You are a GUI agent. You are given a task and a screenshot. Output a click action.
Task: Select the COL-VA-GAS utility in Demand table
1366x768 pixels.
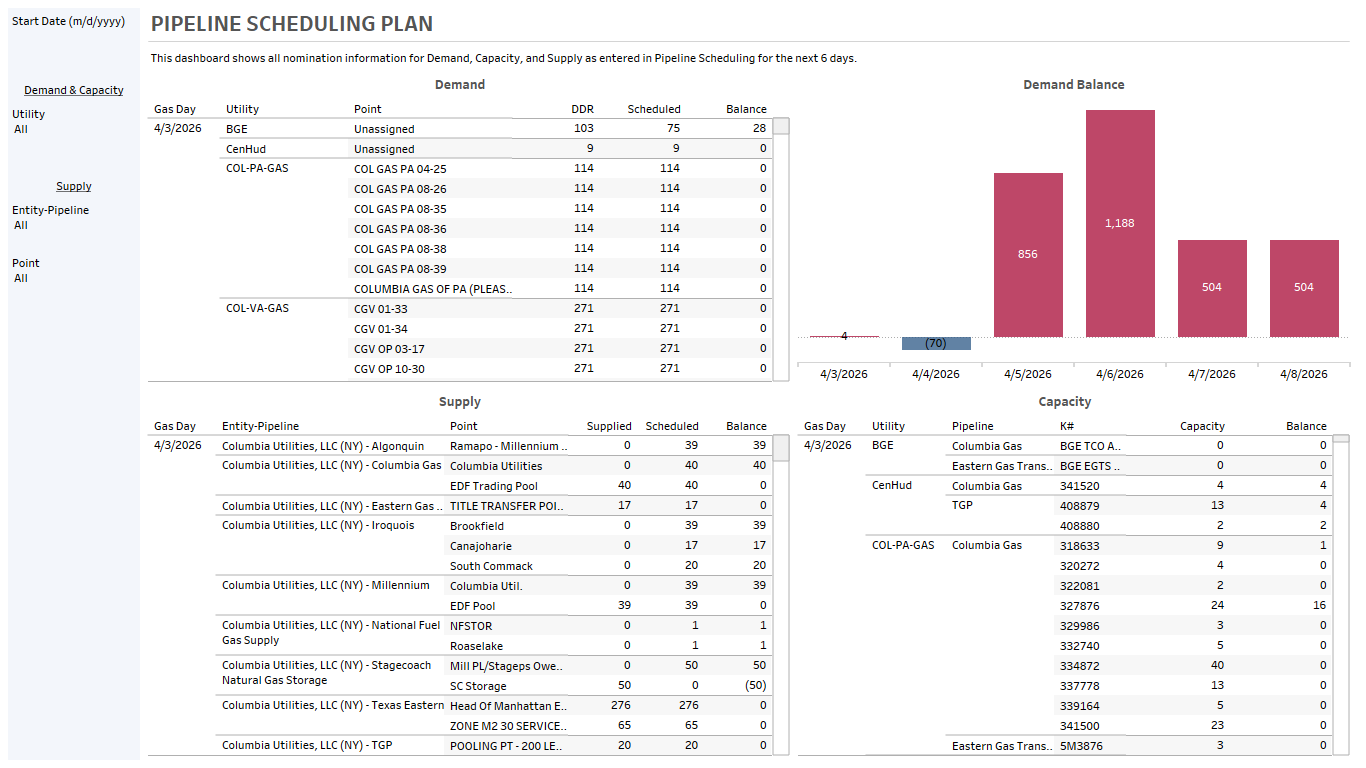coord(257,308)
